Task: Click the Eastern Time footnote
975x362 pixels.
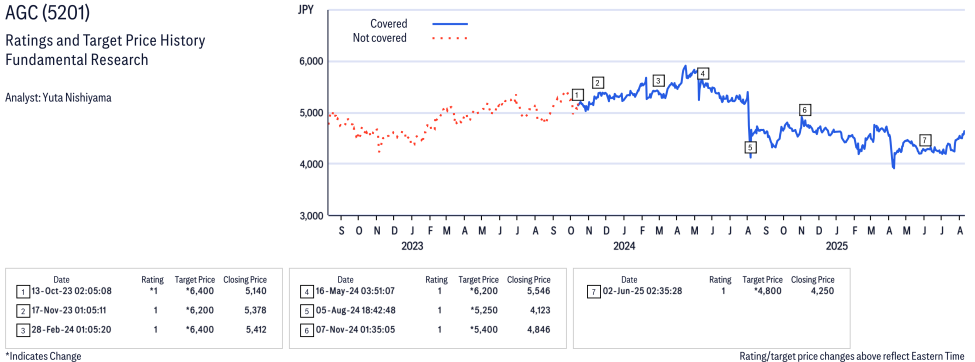Action: coord(853,356)
